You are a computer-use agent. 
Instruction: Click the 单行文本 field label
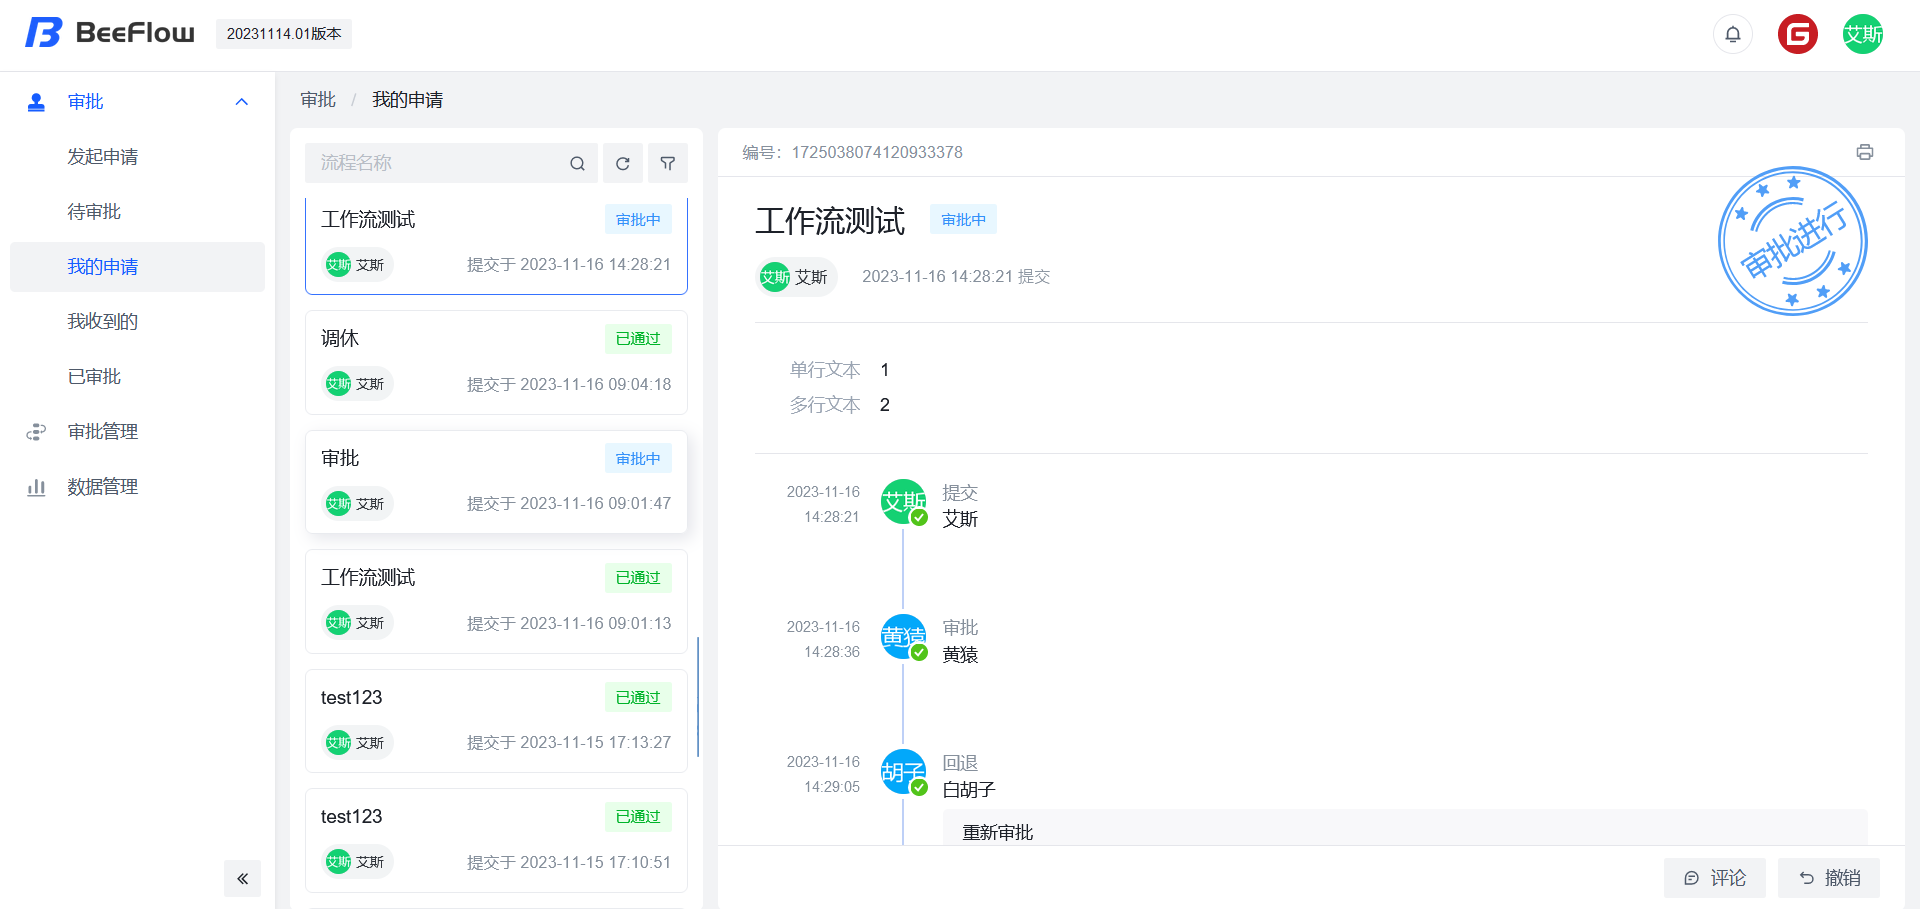(825, 370)
